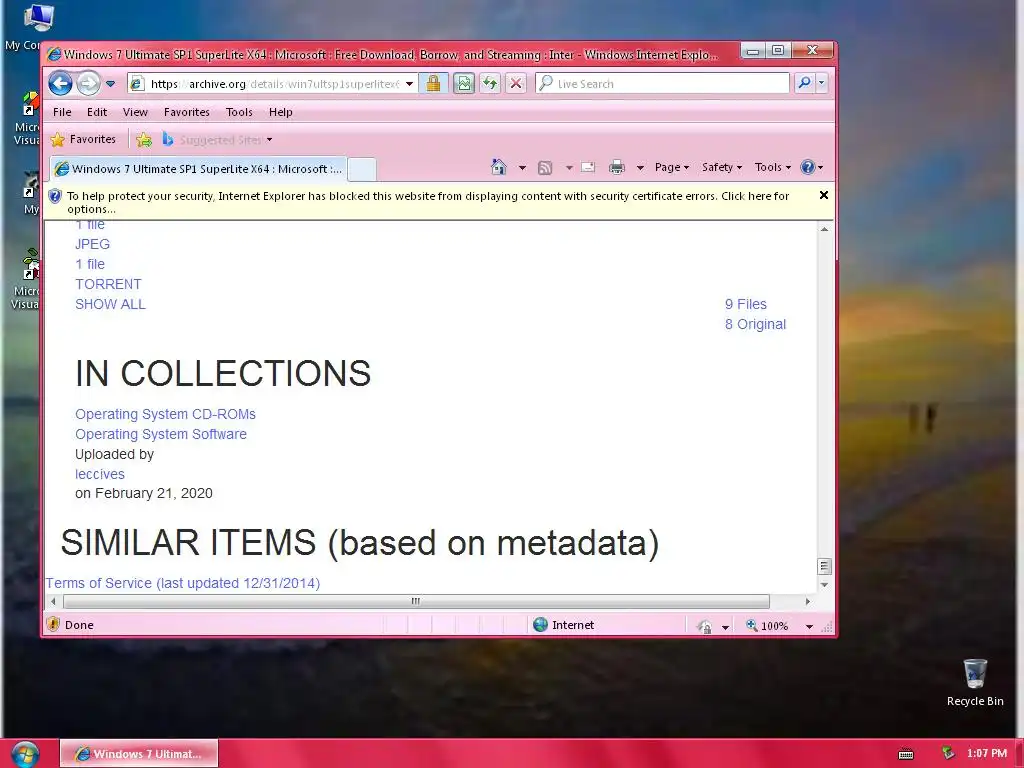Click the RSS feeds icon
This screenshot has width=1024, height=768.
[545, 168]
